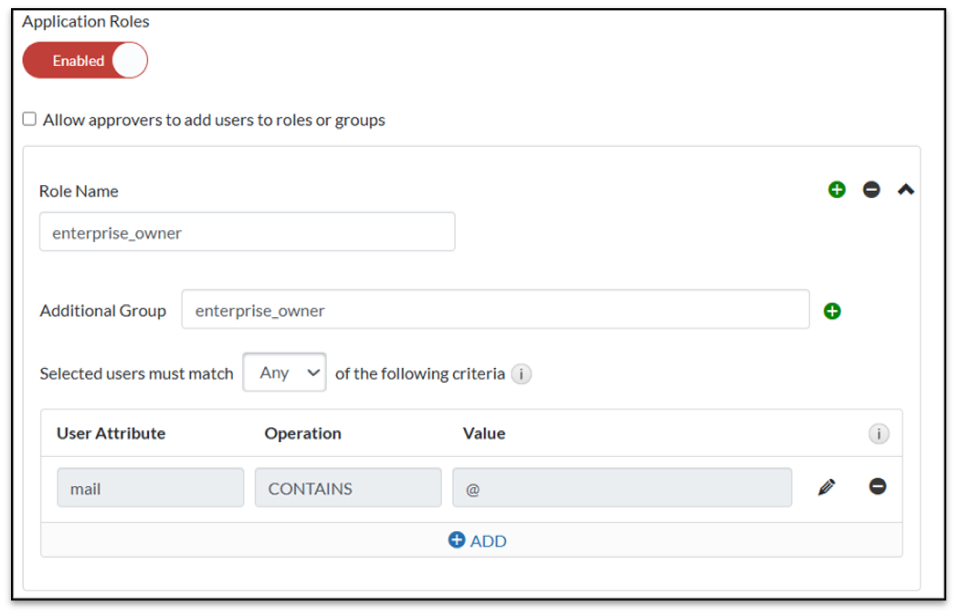Delete the mail CONTAINS criteria row
Screen dimensions: 957x615
[x=877, y=487]
